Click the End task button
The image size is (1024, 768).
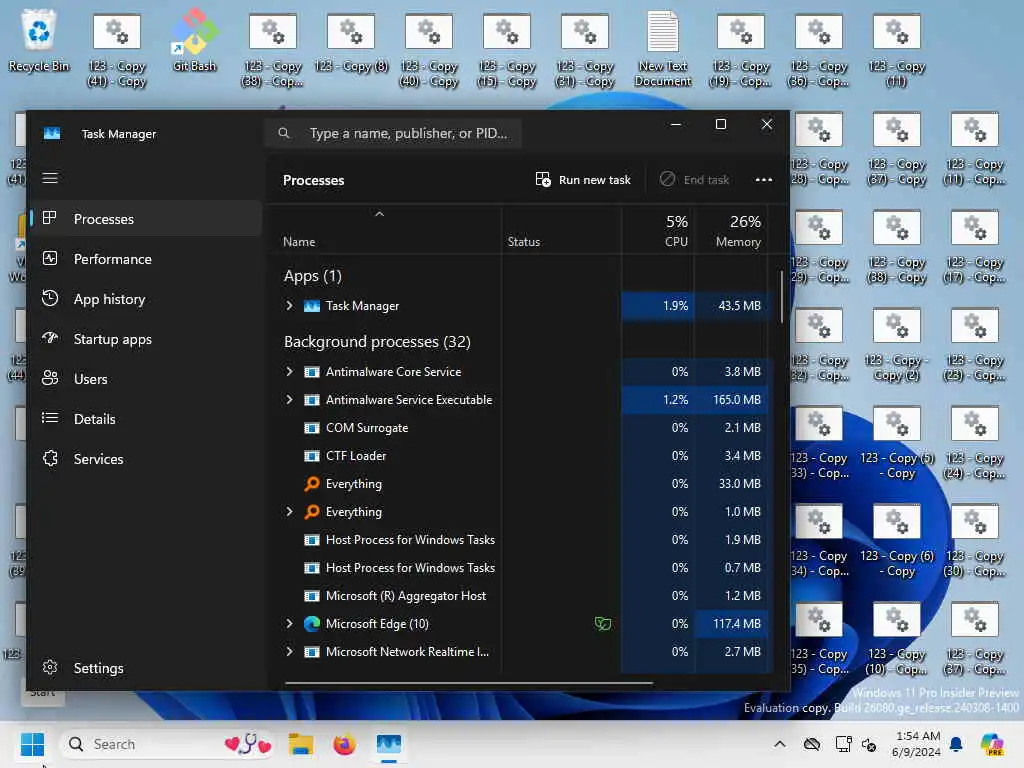point(695,180)
